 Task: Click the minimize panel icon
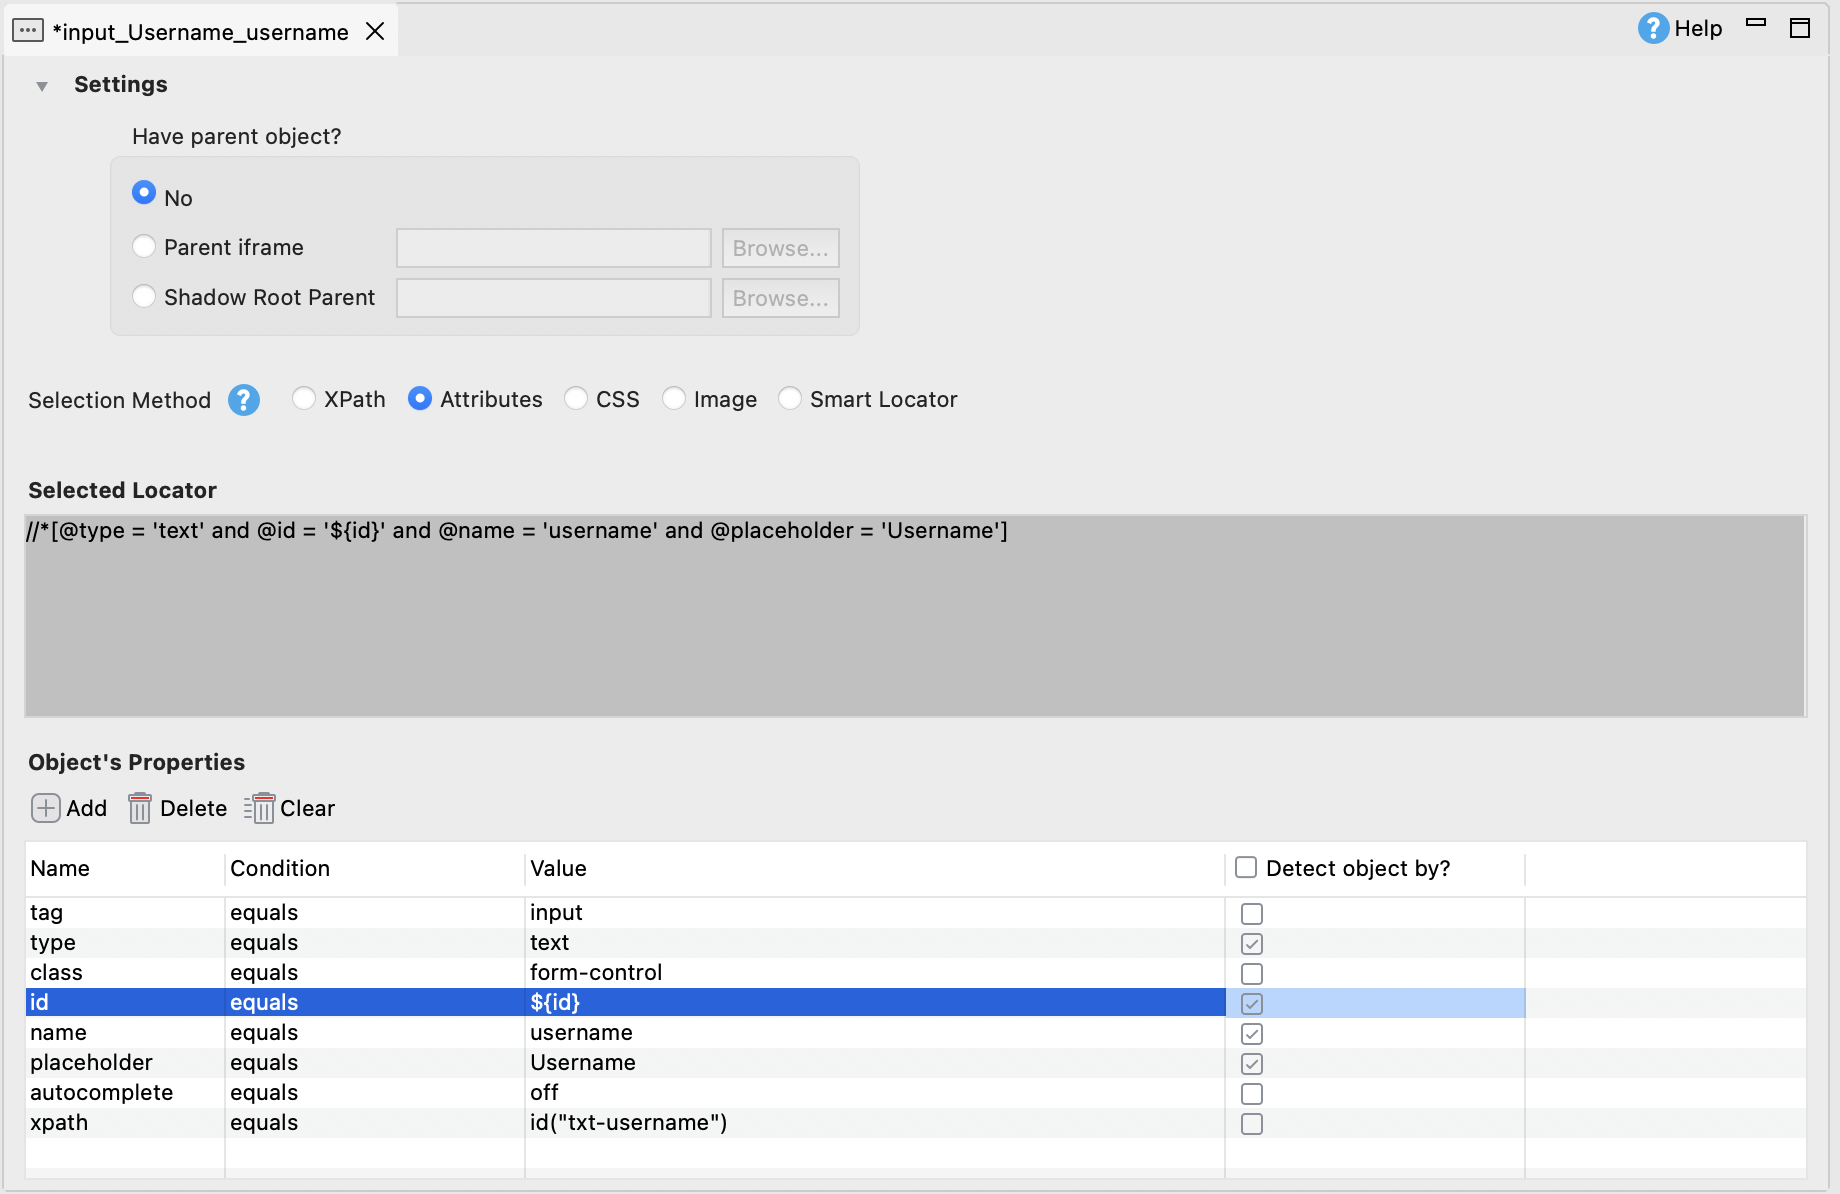1756,24
